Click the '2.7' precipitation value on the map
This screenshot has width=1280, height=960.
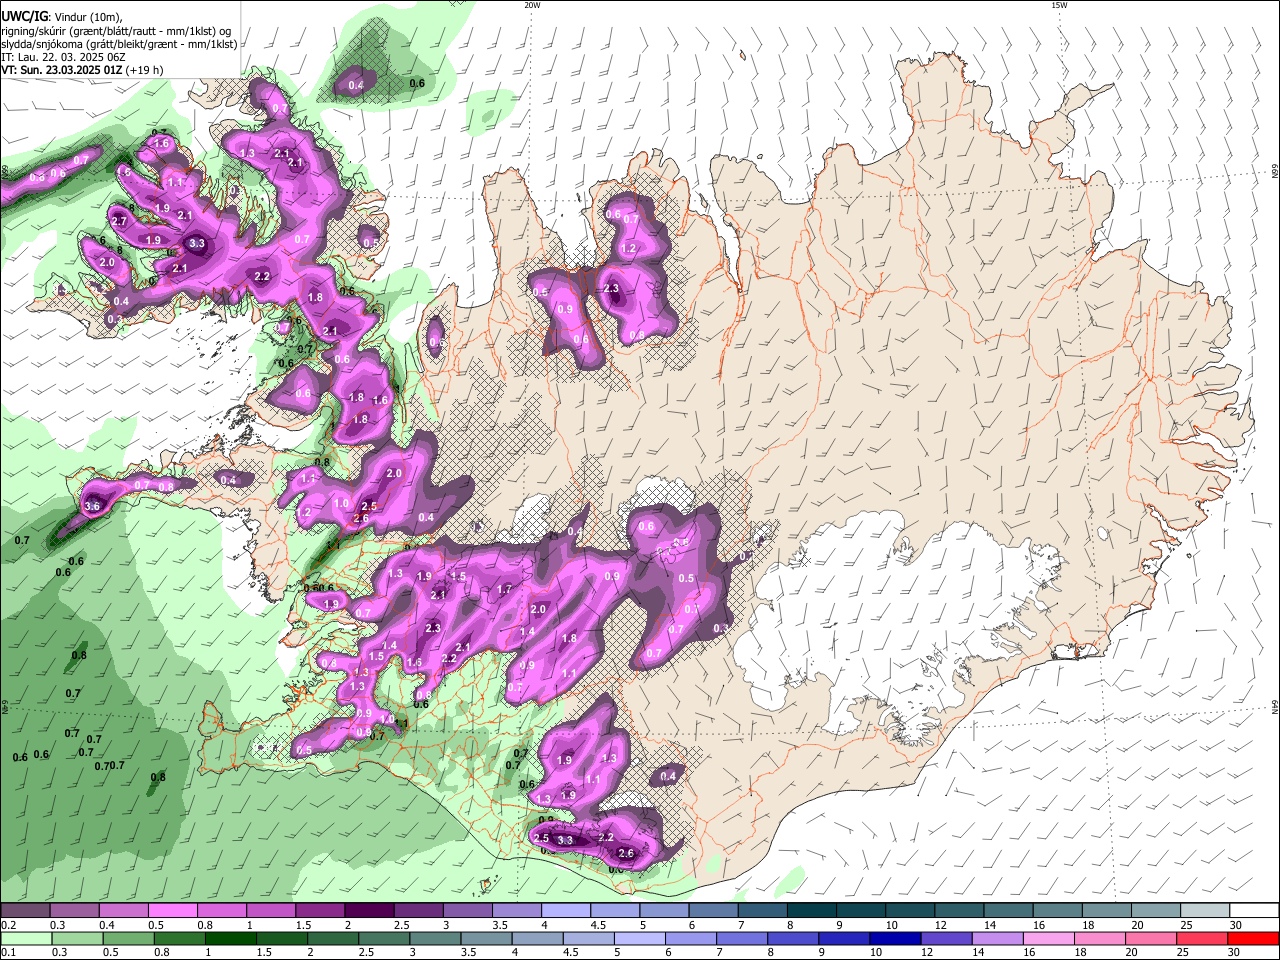(119, 221)
